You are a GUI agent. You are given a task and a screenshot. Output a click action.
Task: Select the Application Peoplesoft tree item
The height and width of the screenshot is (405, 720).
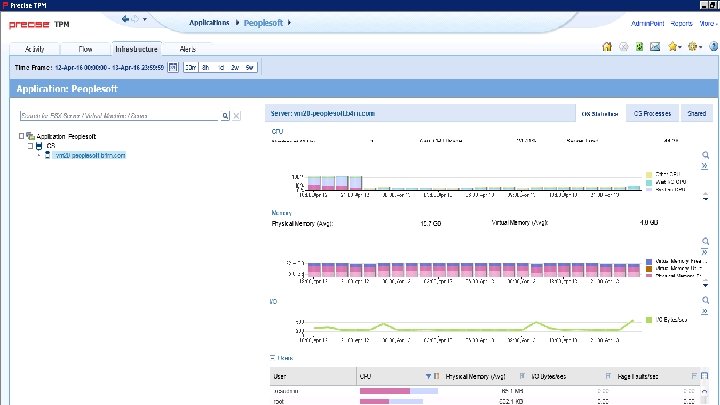click(66, 136)
